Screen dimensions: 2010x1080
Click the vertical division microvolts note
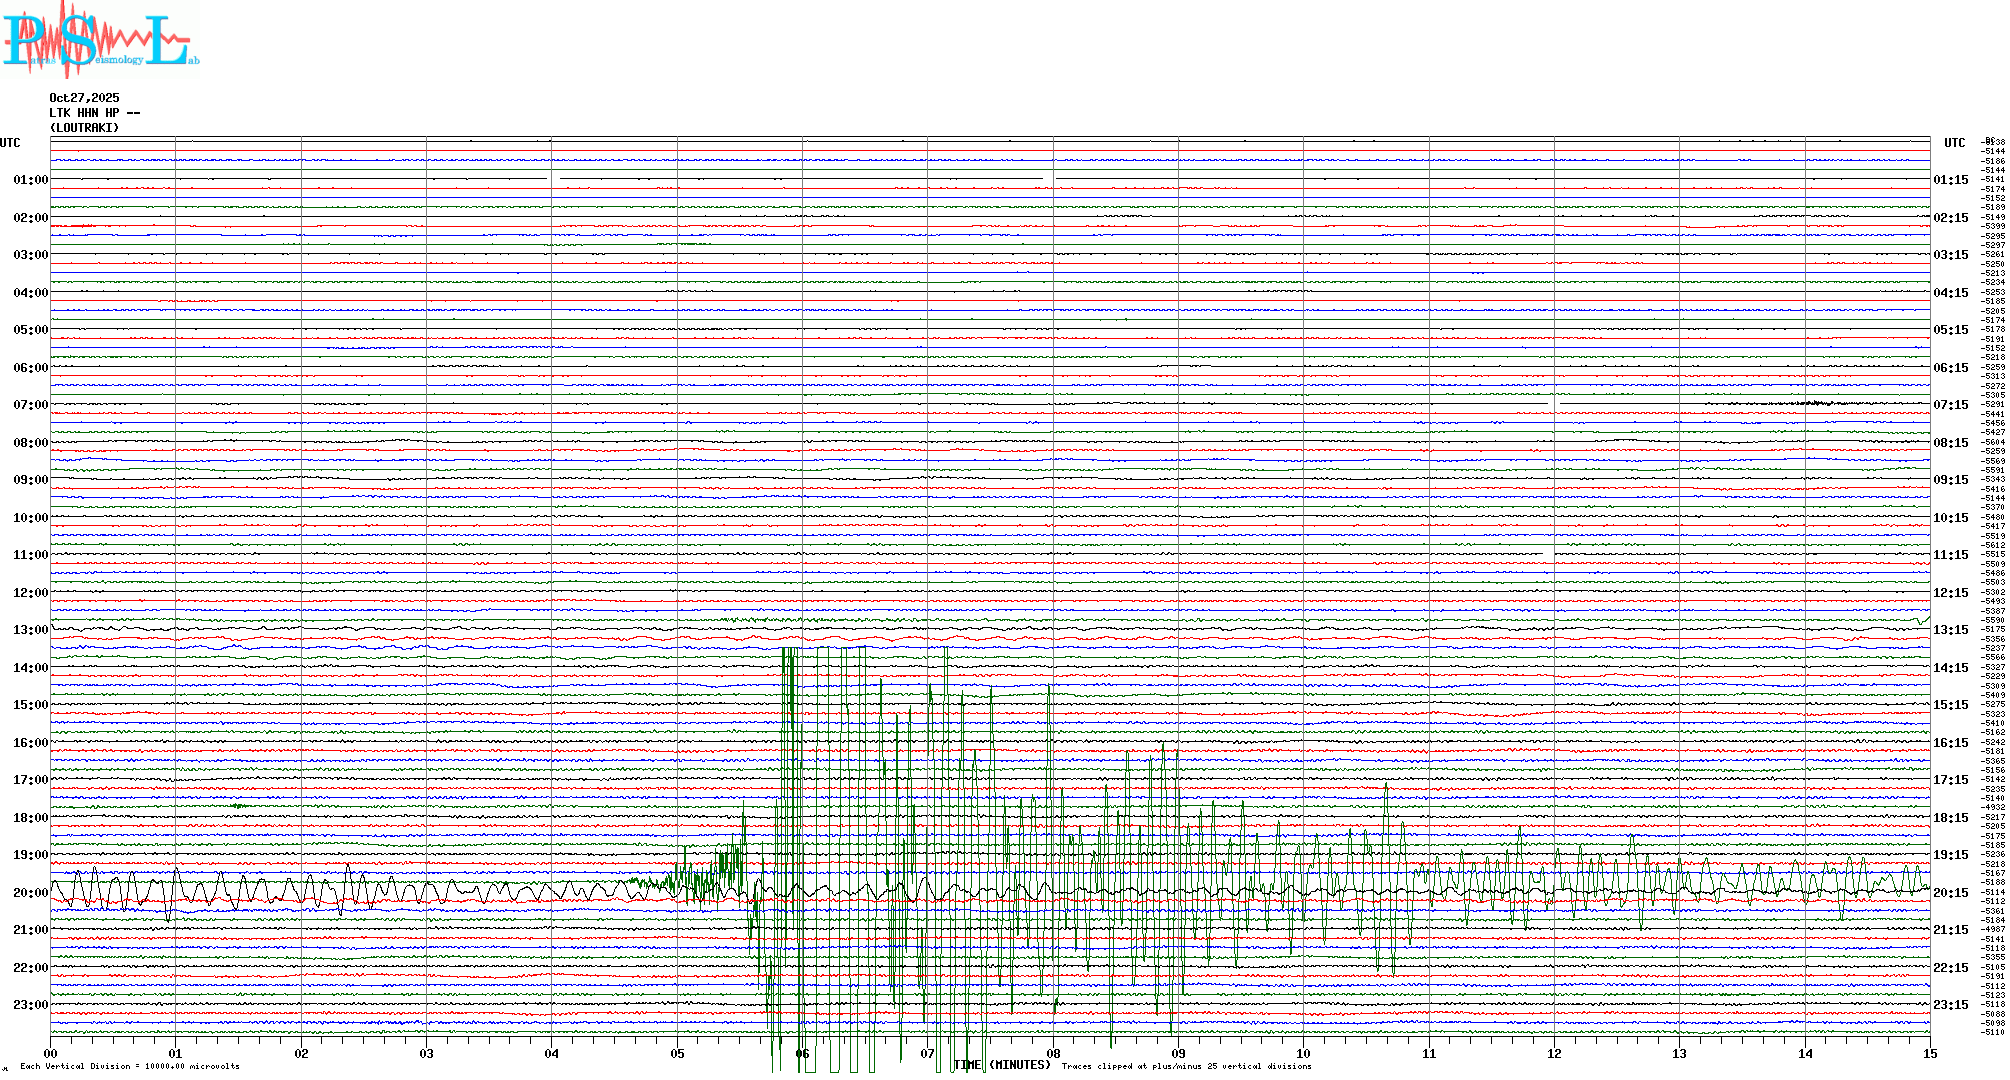point(130,1066)
